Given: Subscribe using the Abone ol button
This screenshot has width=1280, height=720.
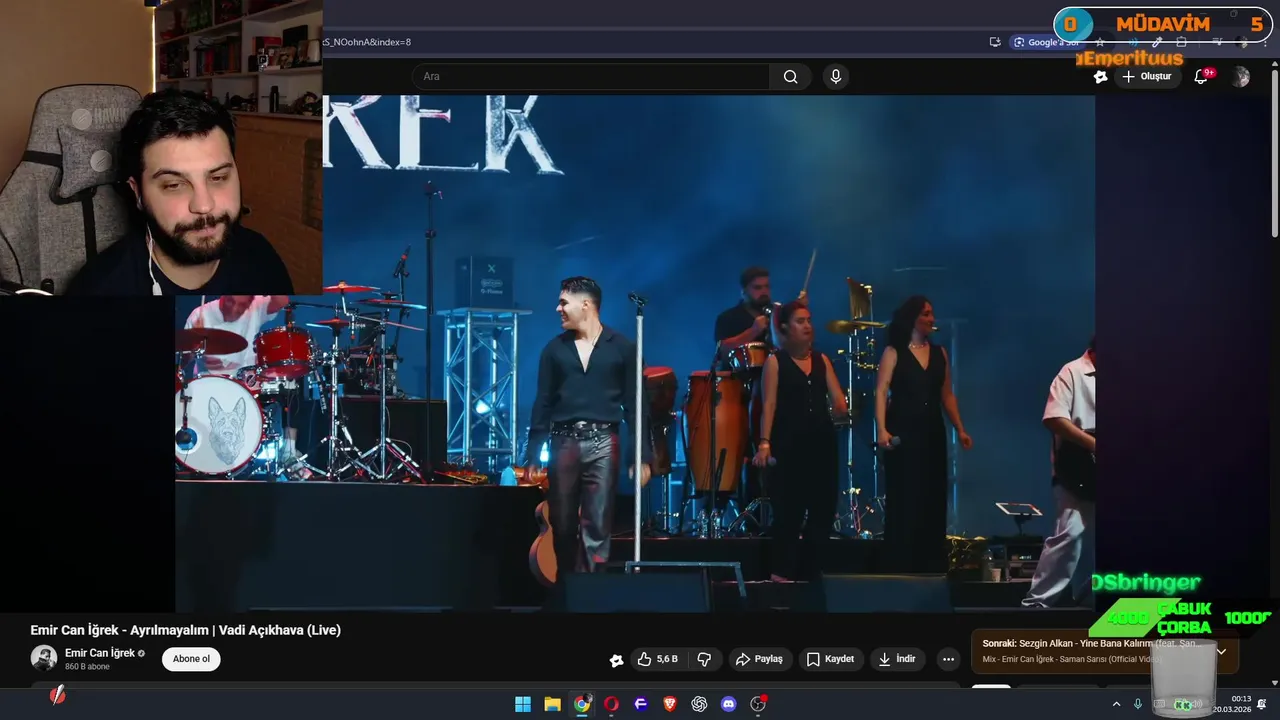Looking at the screenshot, I should coord(191,659).
